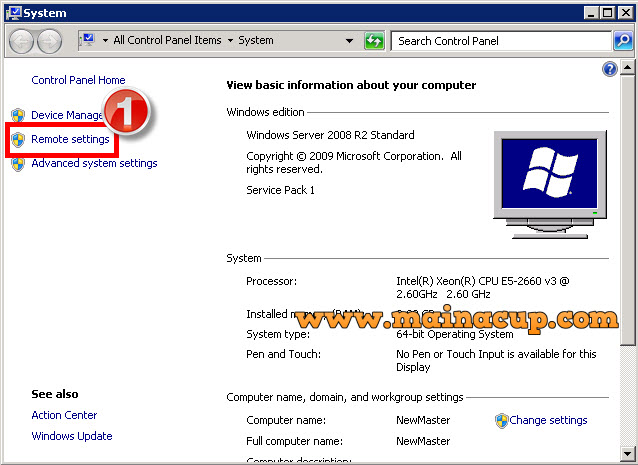Click the Back navigation arrow

21,41
